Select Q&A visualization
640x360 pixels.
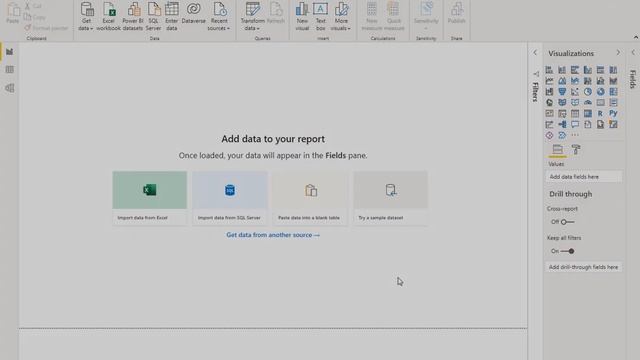pyautogui.click(x=575, y=124)
